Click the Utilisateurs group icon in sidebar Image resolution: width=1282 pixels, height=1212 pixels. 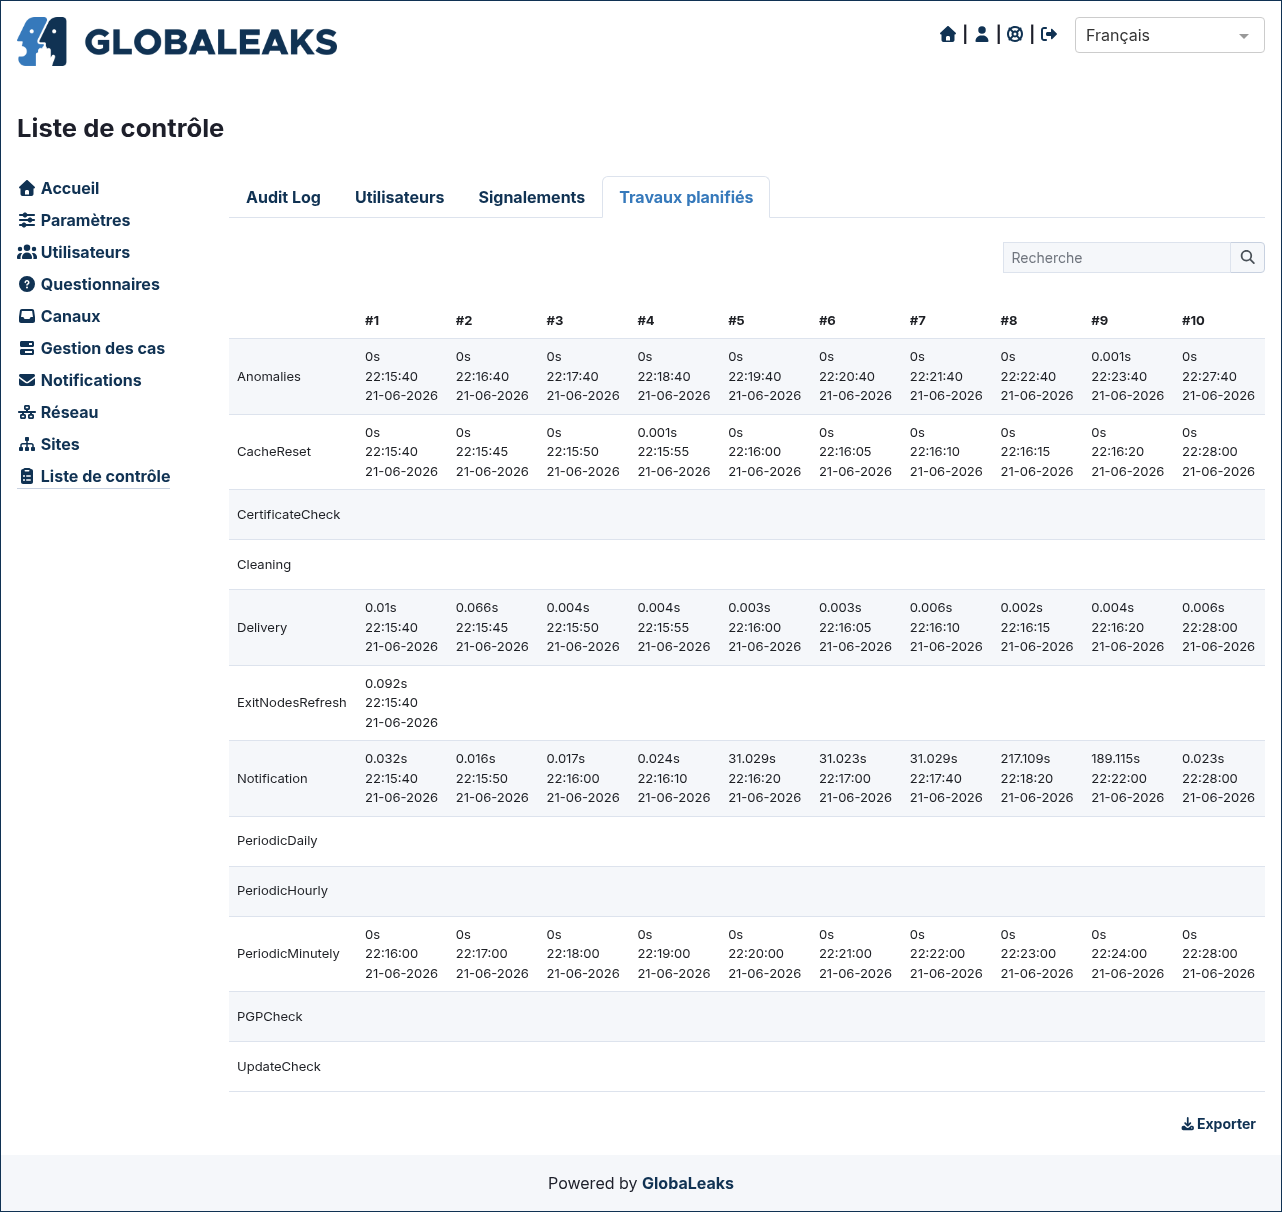coord(27,252)
